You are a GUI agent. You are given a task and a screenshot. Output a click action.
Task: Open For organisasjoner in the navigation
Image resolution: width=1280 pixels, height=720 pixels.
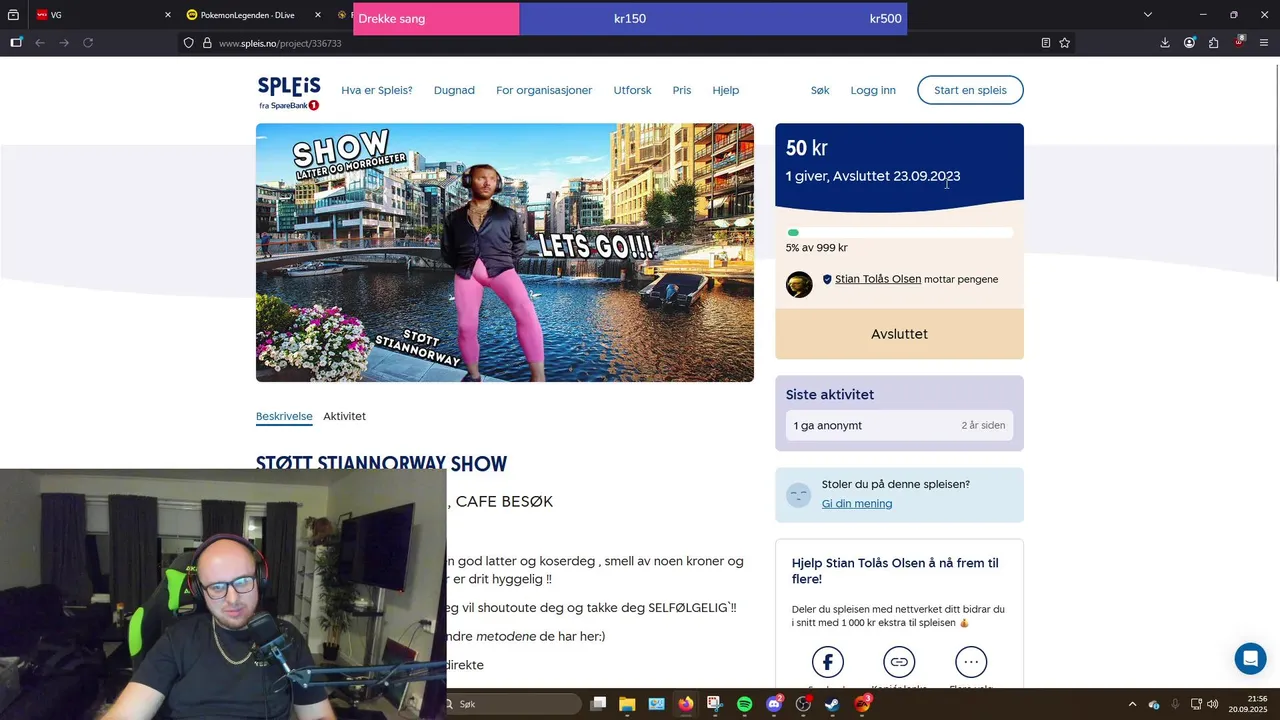click(544, 90)
